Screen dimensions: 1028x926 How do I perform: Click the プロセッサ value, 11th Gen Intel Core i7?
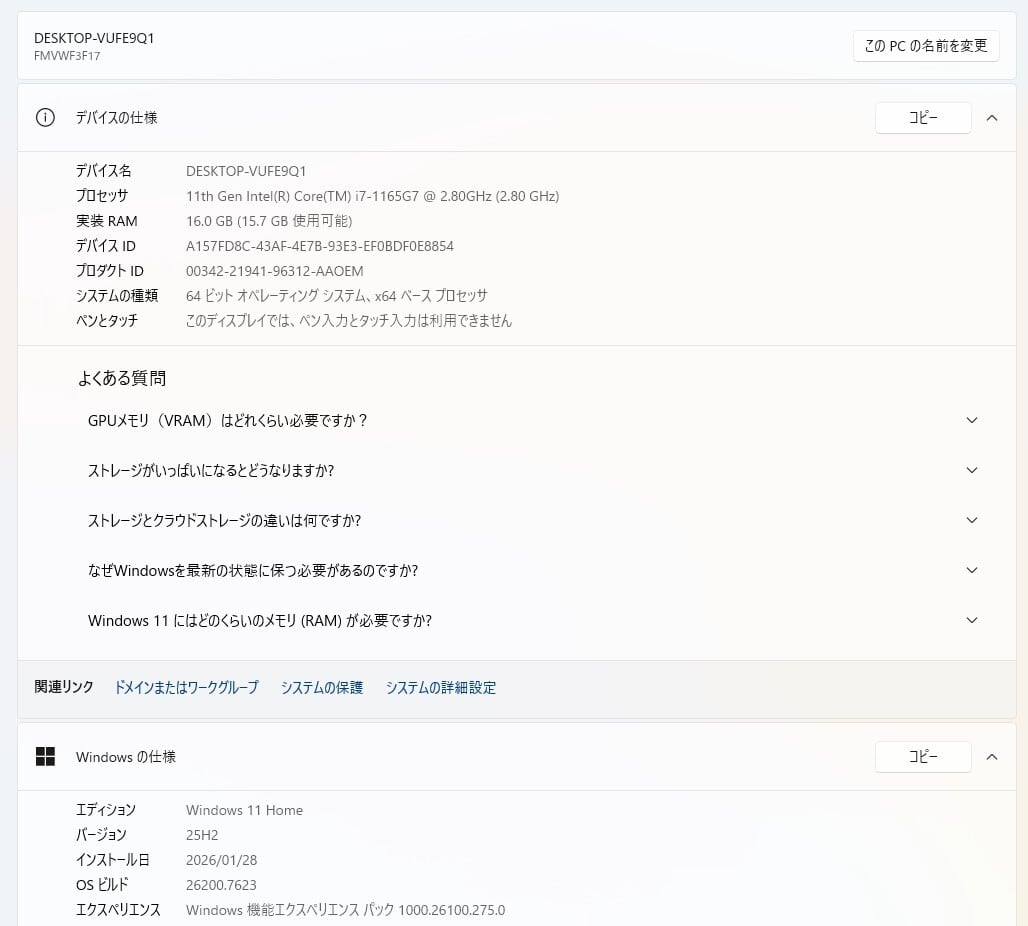[x=372, y=196]
